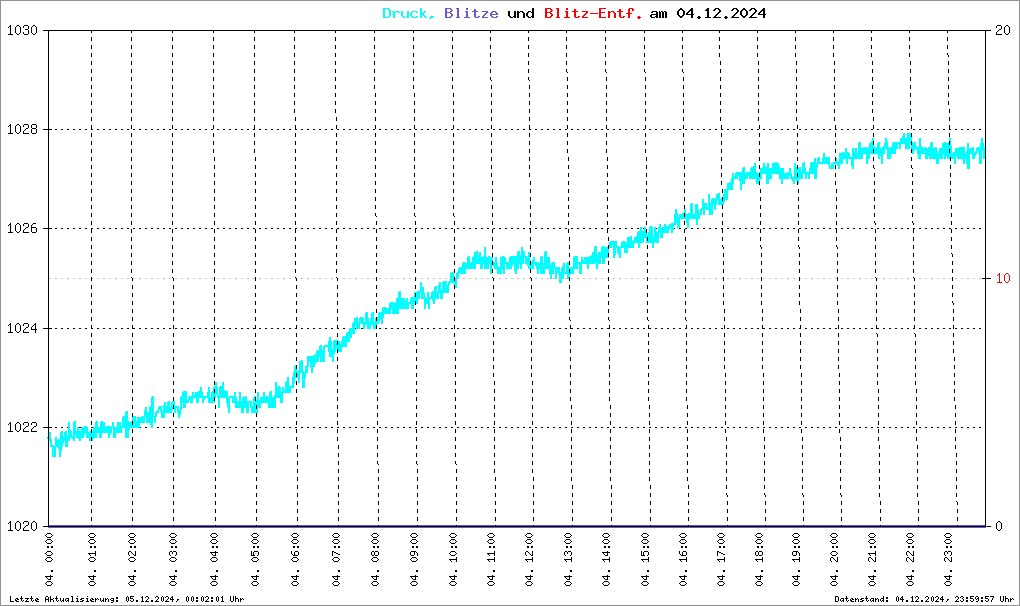Click the '04. 06:00' time axis label
The image size is (1020, 606).
(295, 560)
